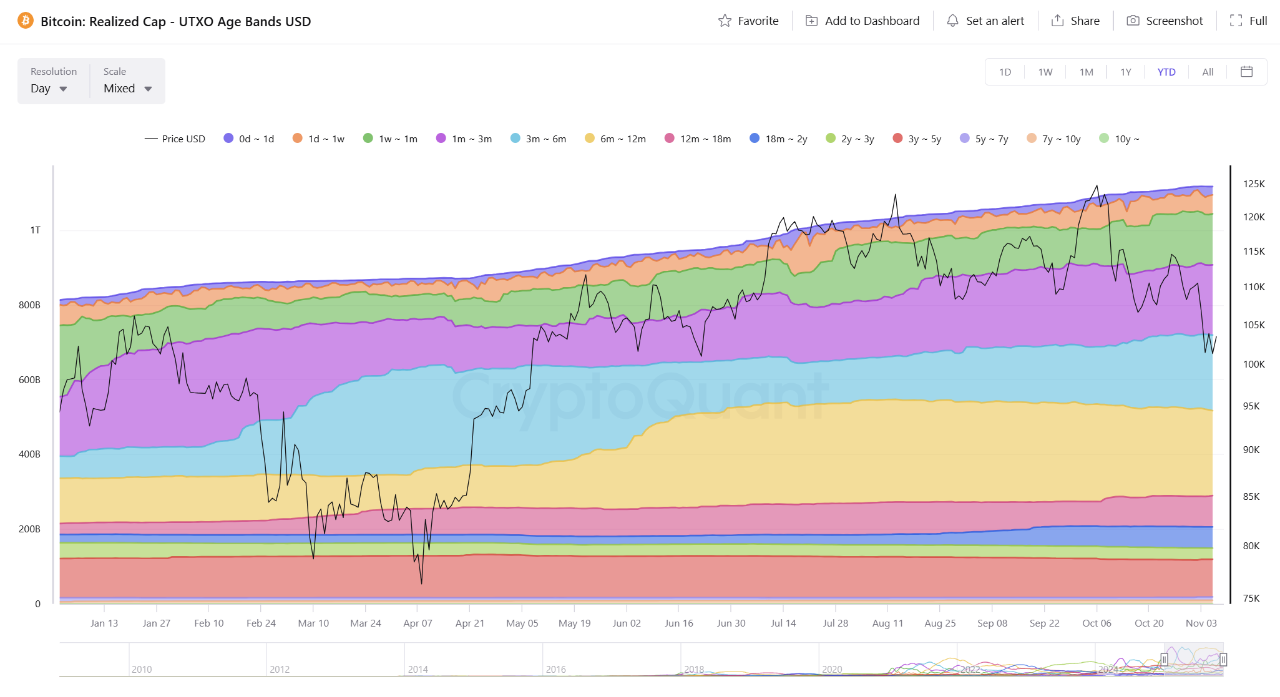Screen dimensions: 1280x697
Task: Open the Scale Mixed dropdown
Action: pos(128,88)
